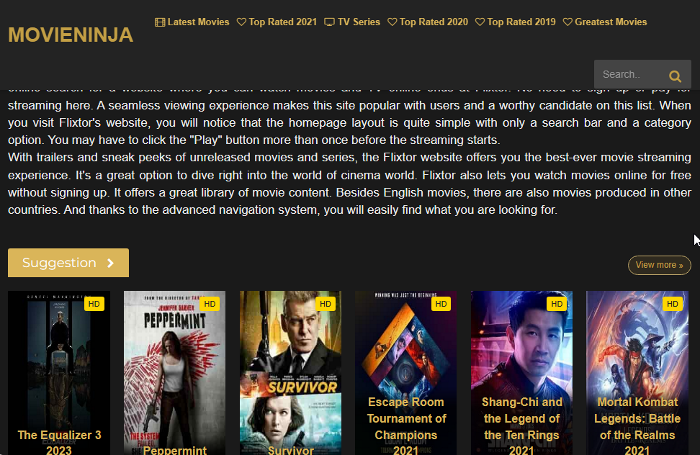
Task: Click the heart icon beside Top Rated 2020
Action: pyautogui.click(x=392, y=22)
